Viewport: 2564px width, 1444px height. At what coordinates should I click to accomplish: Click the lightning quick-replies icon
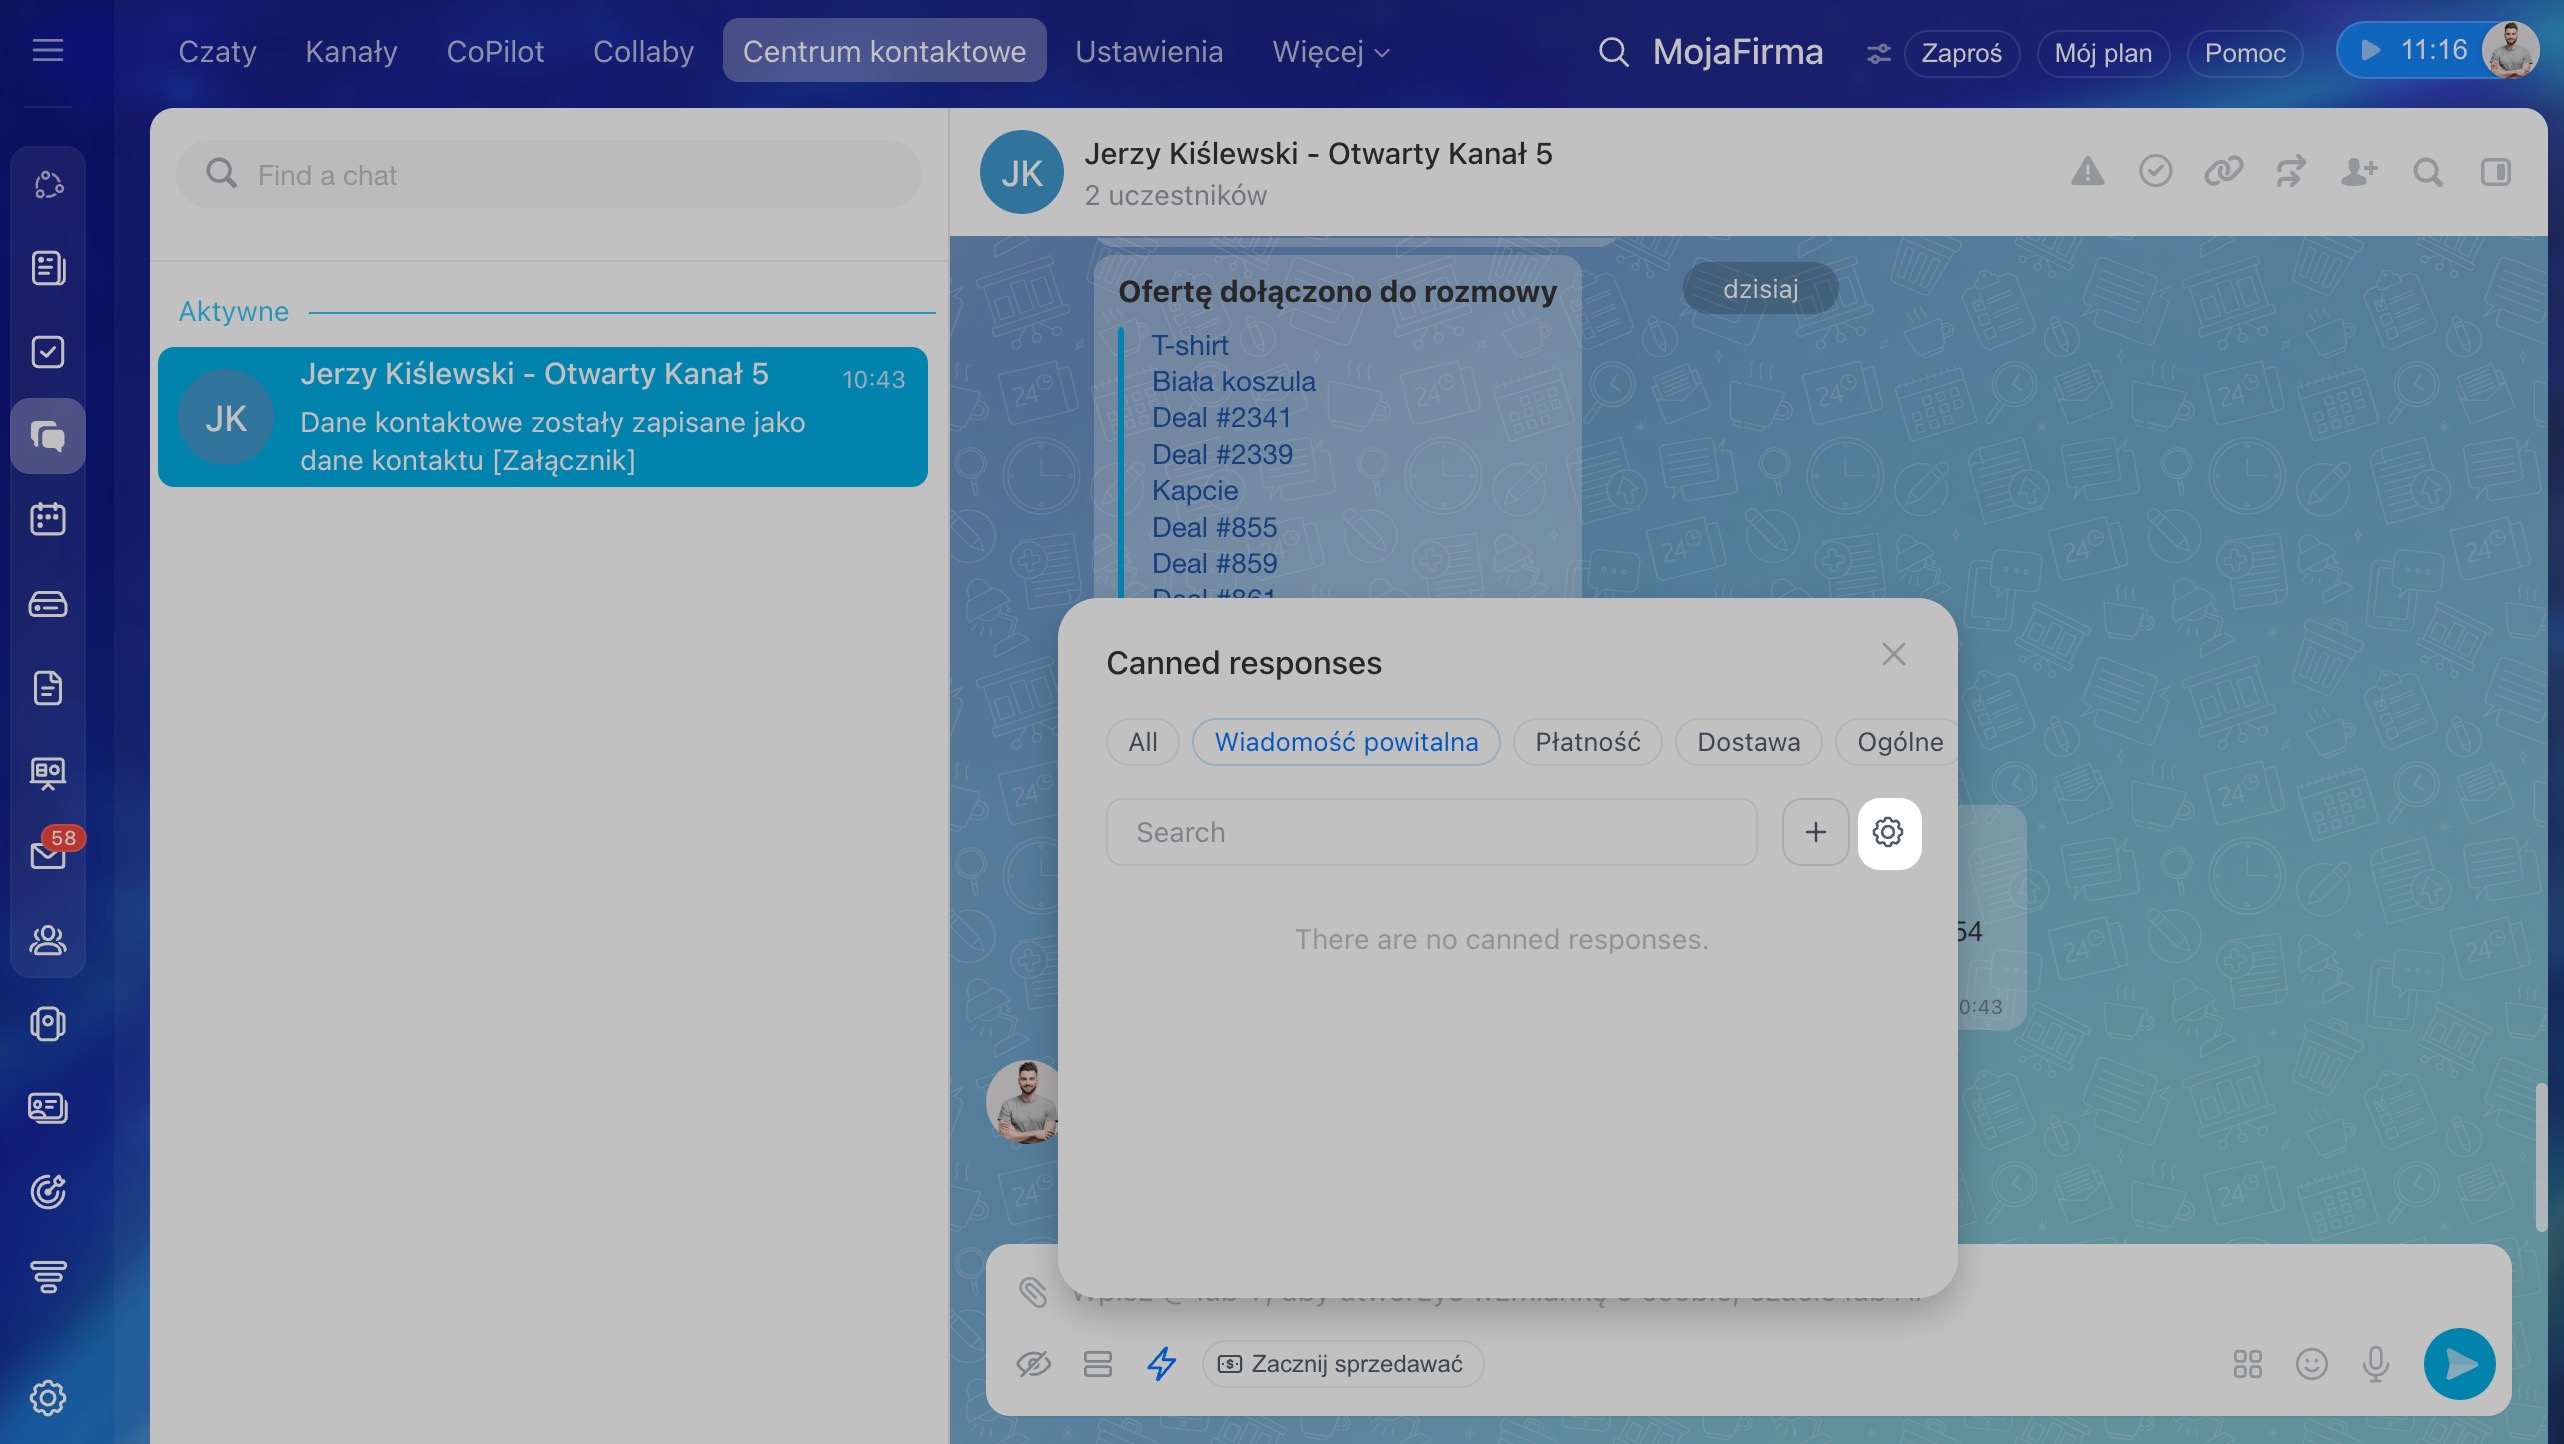(x=1161, y=1363)
